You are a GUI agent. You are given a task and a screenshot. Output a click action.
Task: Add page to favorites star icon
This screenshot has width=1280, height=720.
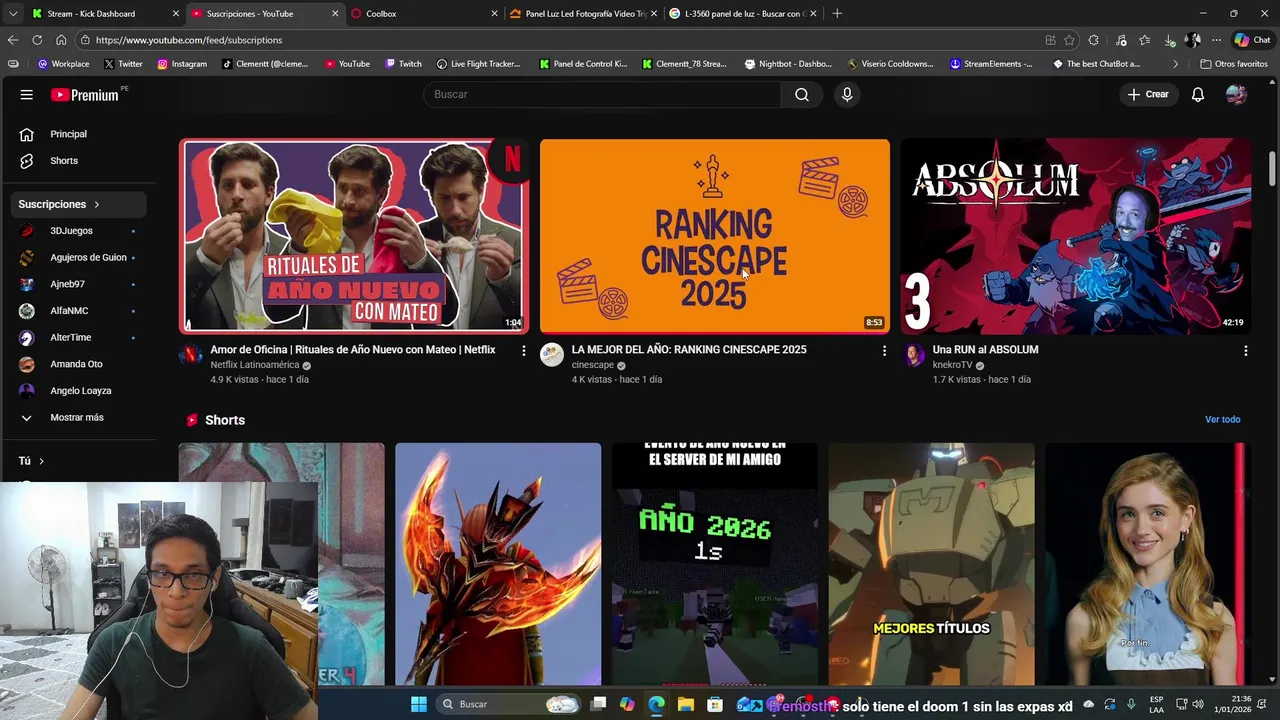(x=1069, y=40)
